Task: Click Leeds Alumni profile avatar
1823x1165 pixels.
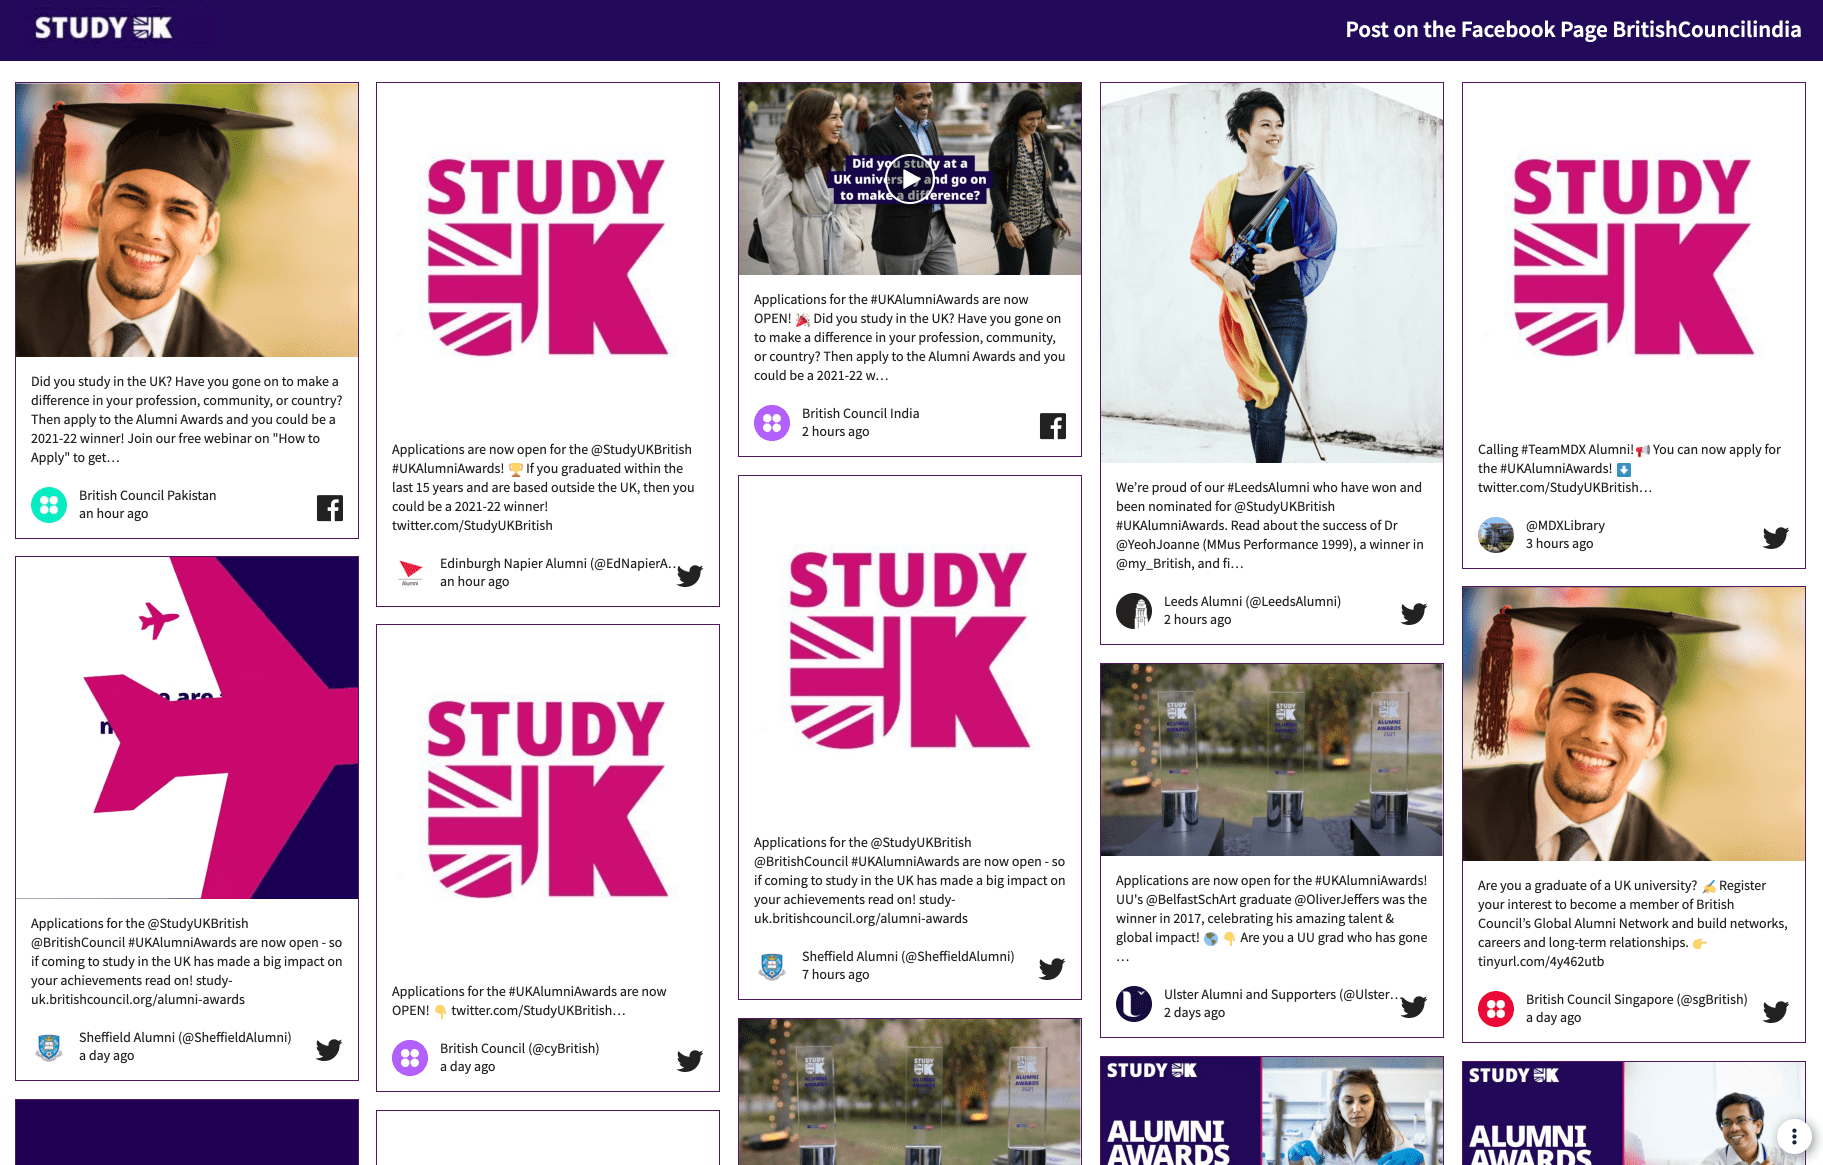Action: 1134,611
